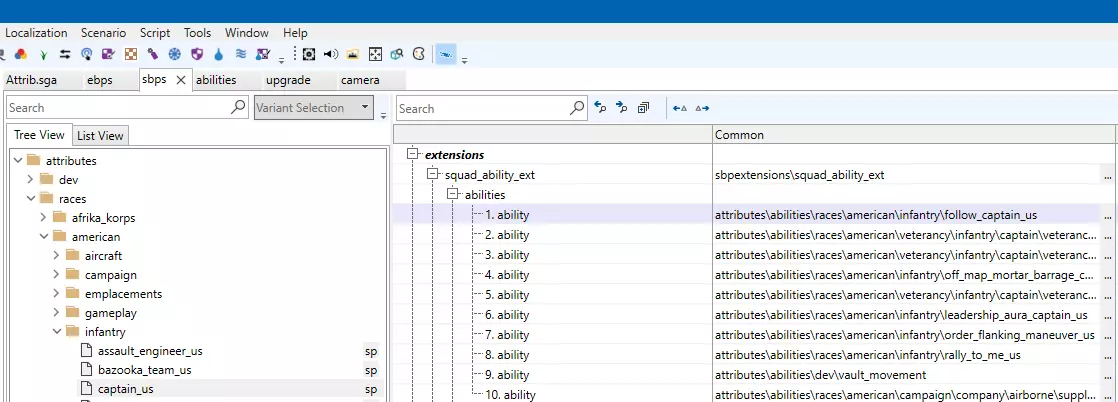Screen dimensions: 1118x402
Task: Switch to List View tab
Action: [x=100, y=136]
